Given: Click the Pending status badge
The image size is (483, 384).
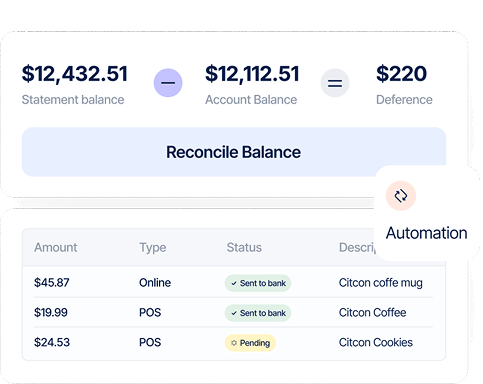Looking at the screenshot, I should (x=250, y=343).
